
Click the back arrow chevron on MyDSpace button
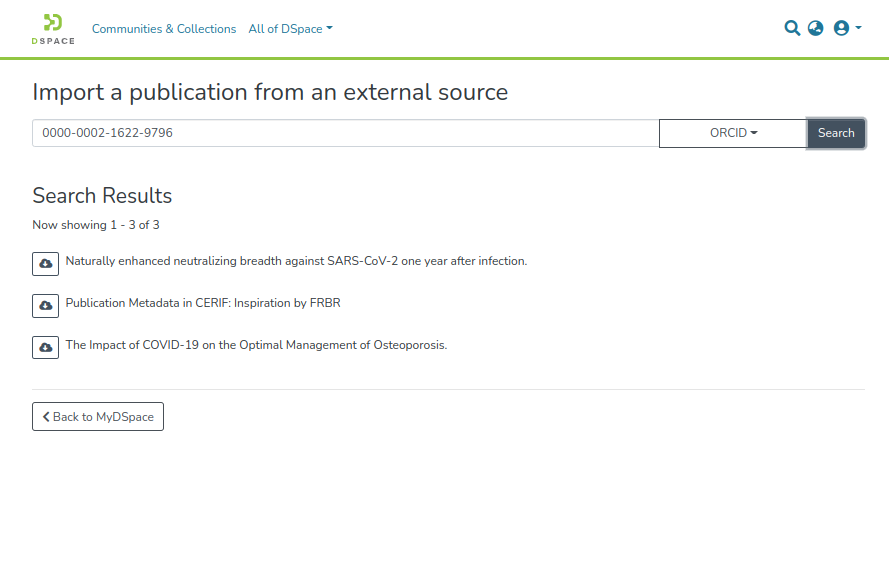point(46,417)
